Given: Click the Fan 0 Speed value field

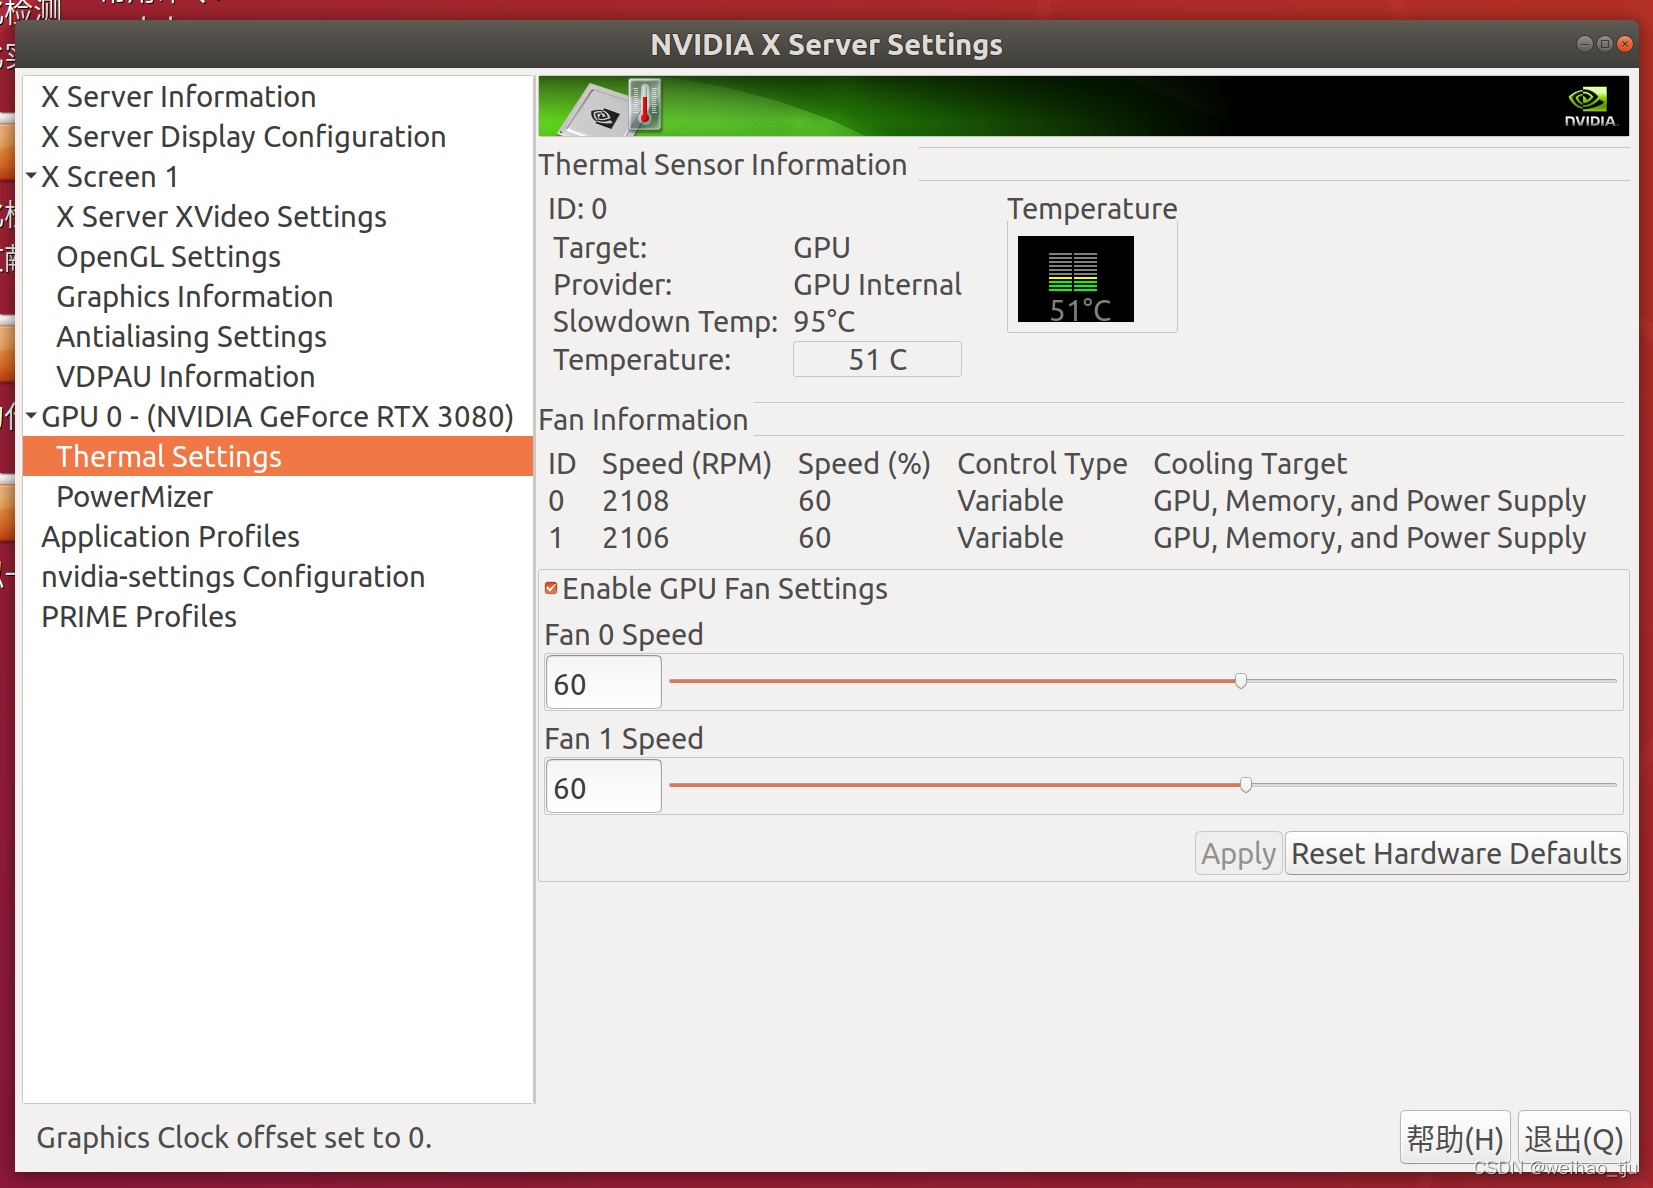Looking at the screenshot, I should coord(603,683).
